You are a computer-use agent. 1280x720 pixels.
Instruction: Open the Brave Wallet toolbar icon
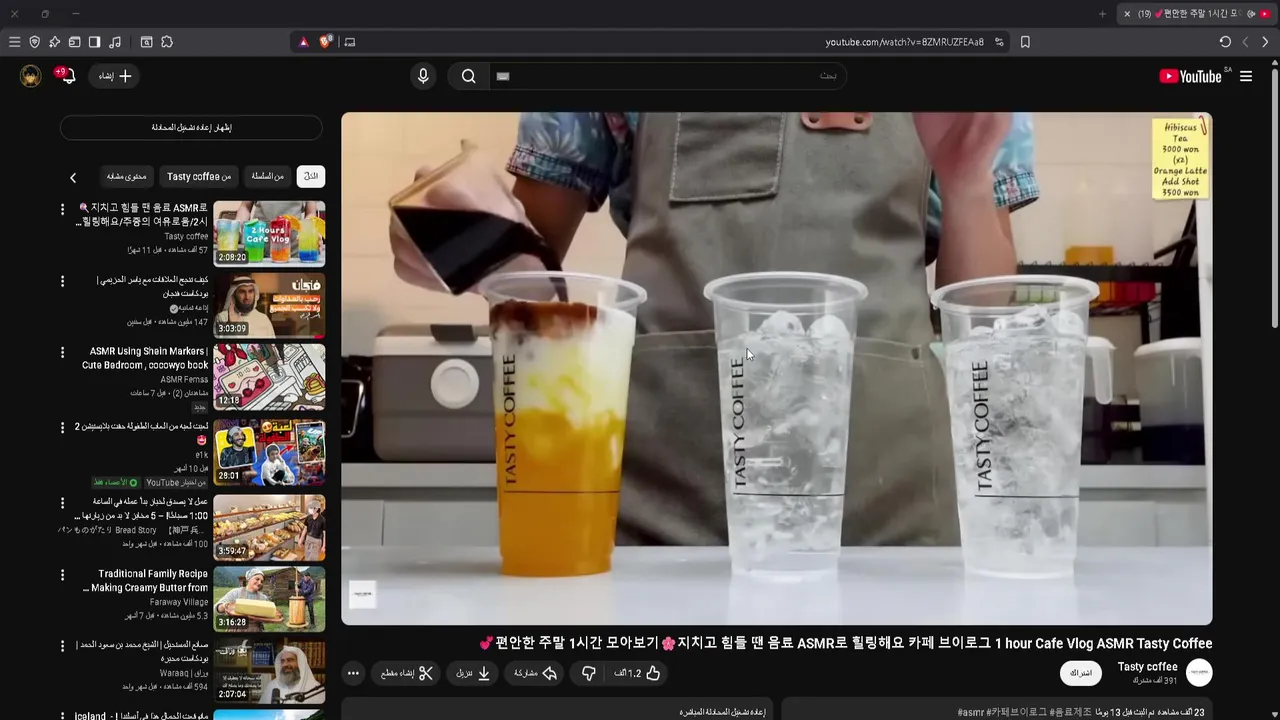[x=74, y=42]
